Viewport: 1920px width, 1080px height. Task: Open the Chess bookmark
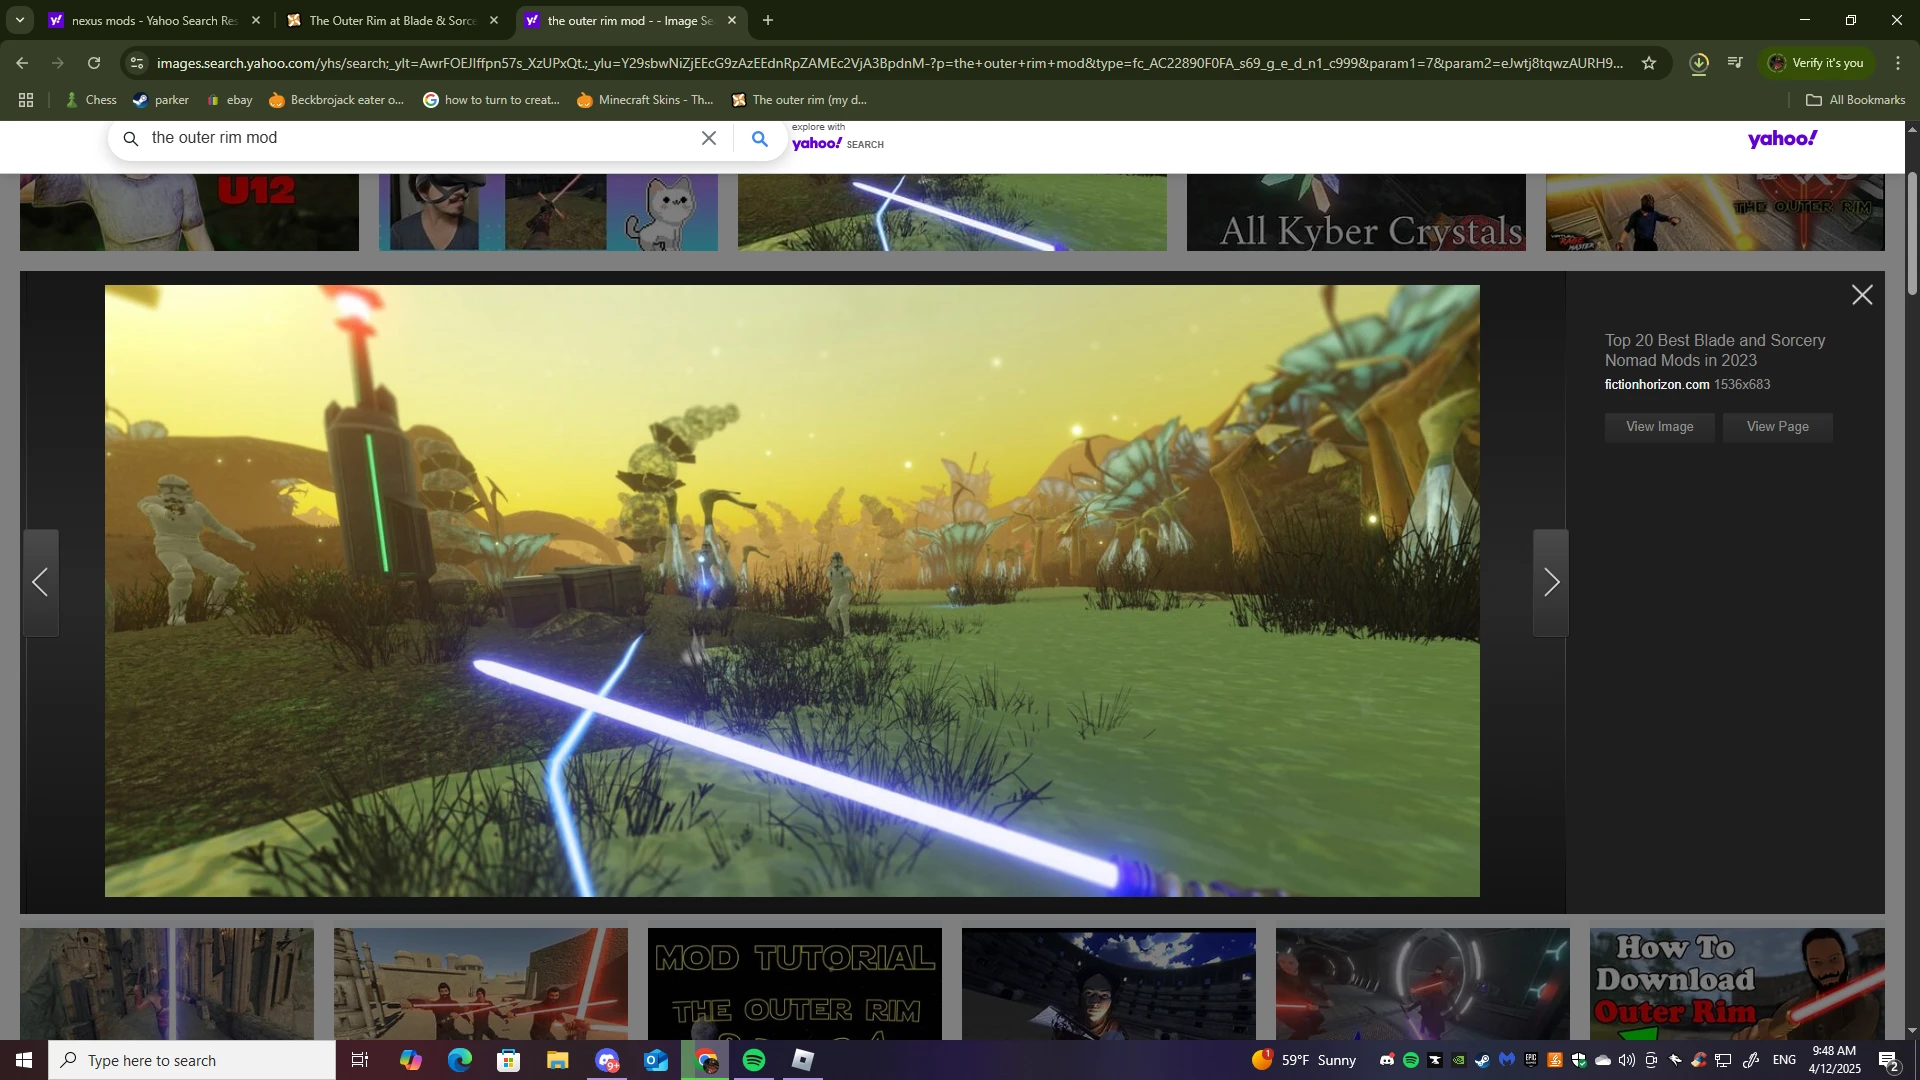(x=90, y=100)
